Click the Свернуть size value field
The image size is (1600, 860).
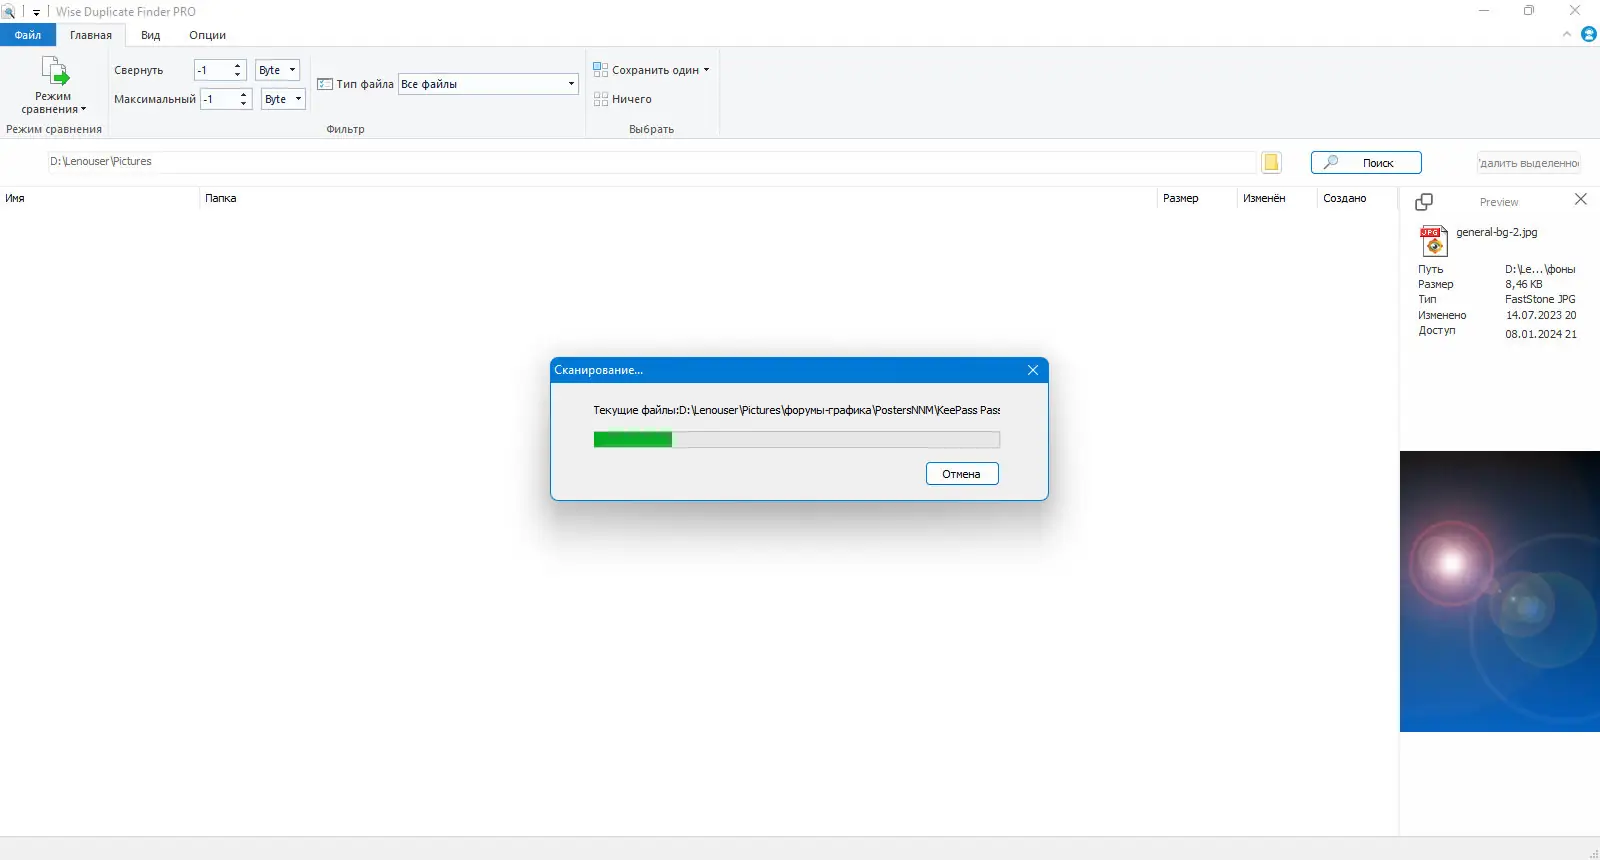(x=213, y=70)
